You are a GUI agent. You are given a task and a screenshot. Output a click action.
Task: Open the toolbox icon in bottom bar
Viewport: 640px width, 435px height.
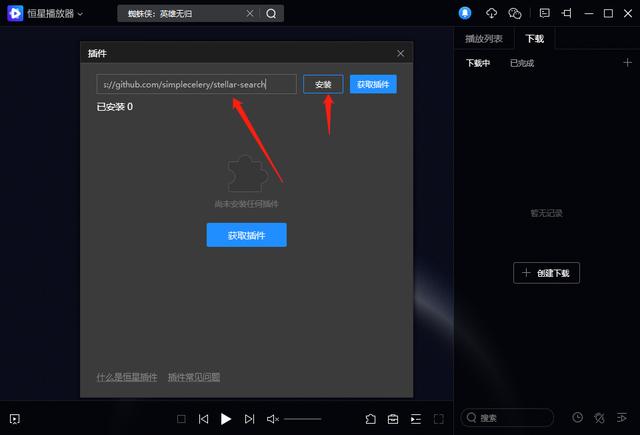(x=393, y=419)
